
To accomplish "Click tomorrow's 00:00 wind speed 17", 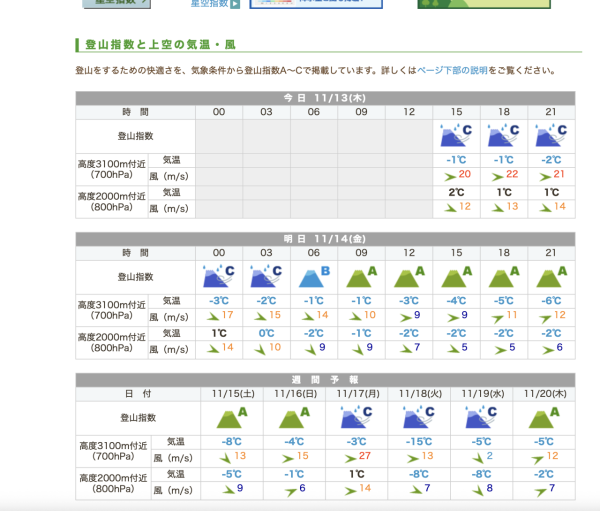I will [x=227, y=315].
